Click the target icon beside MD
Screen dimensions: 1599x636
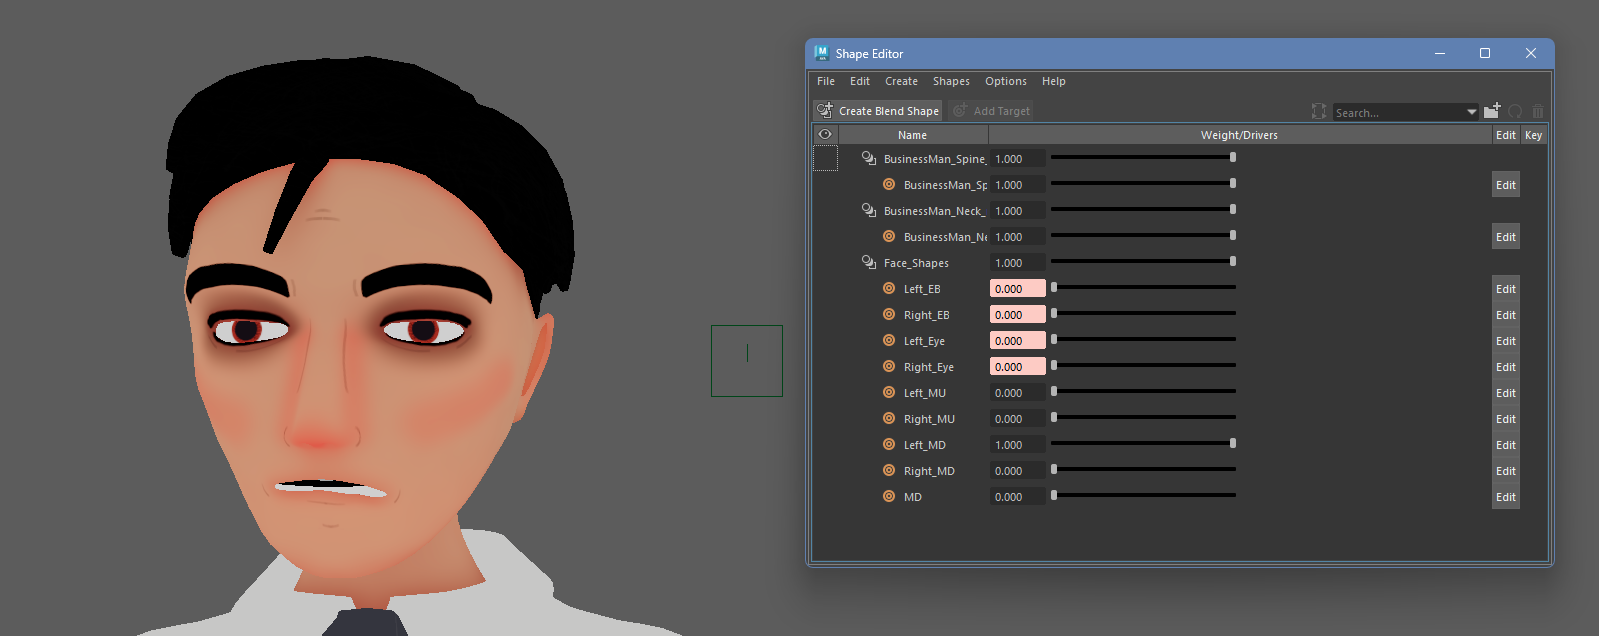point(889,496)
